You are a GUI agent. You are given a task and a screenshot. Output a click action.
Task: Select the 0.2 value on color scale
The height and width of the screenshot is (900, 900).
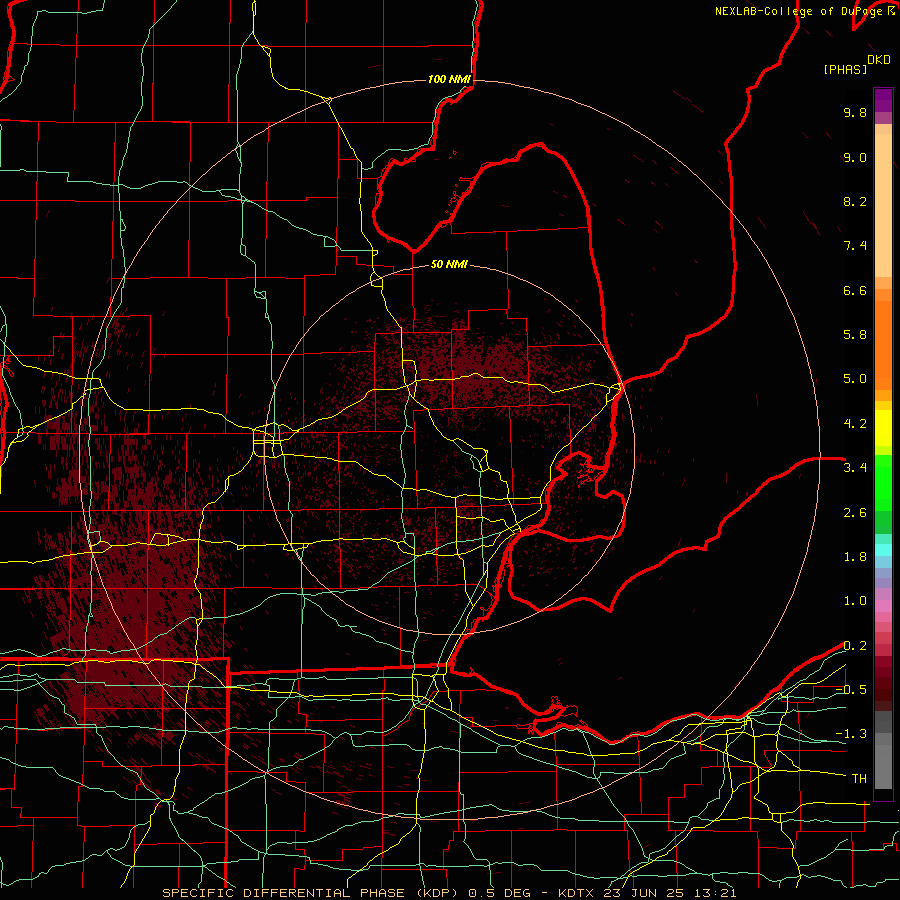click(x=855, y=646)
